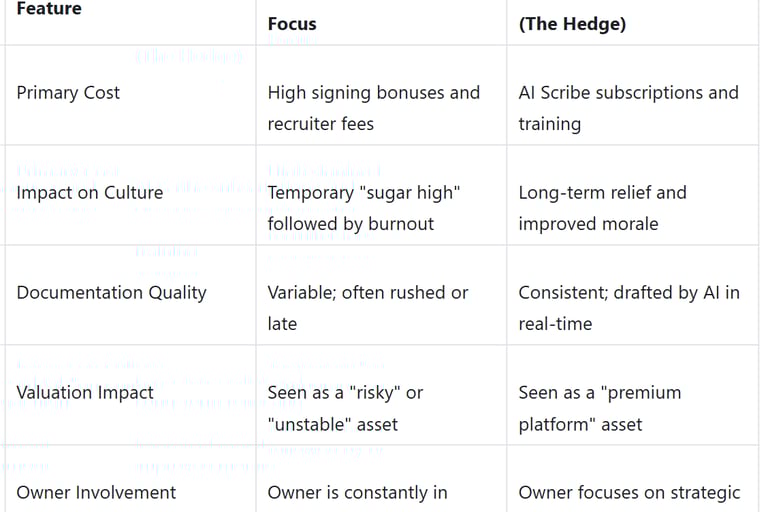
Task: Select the (The Hedge) column header
Action: click(572, 24)
